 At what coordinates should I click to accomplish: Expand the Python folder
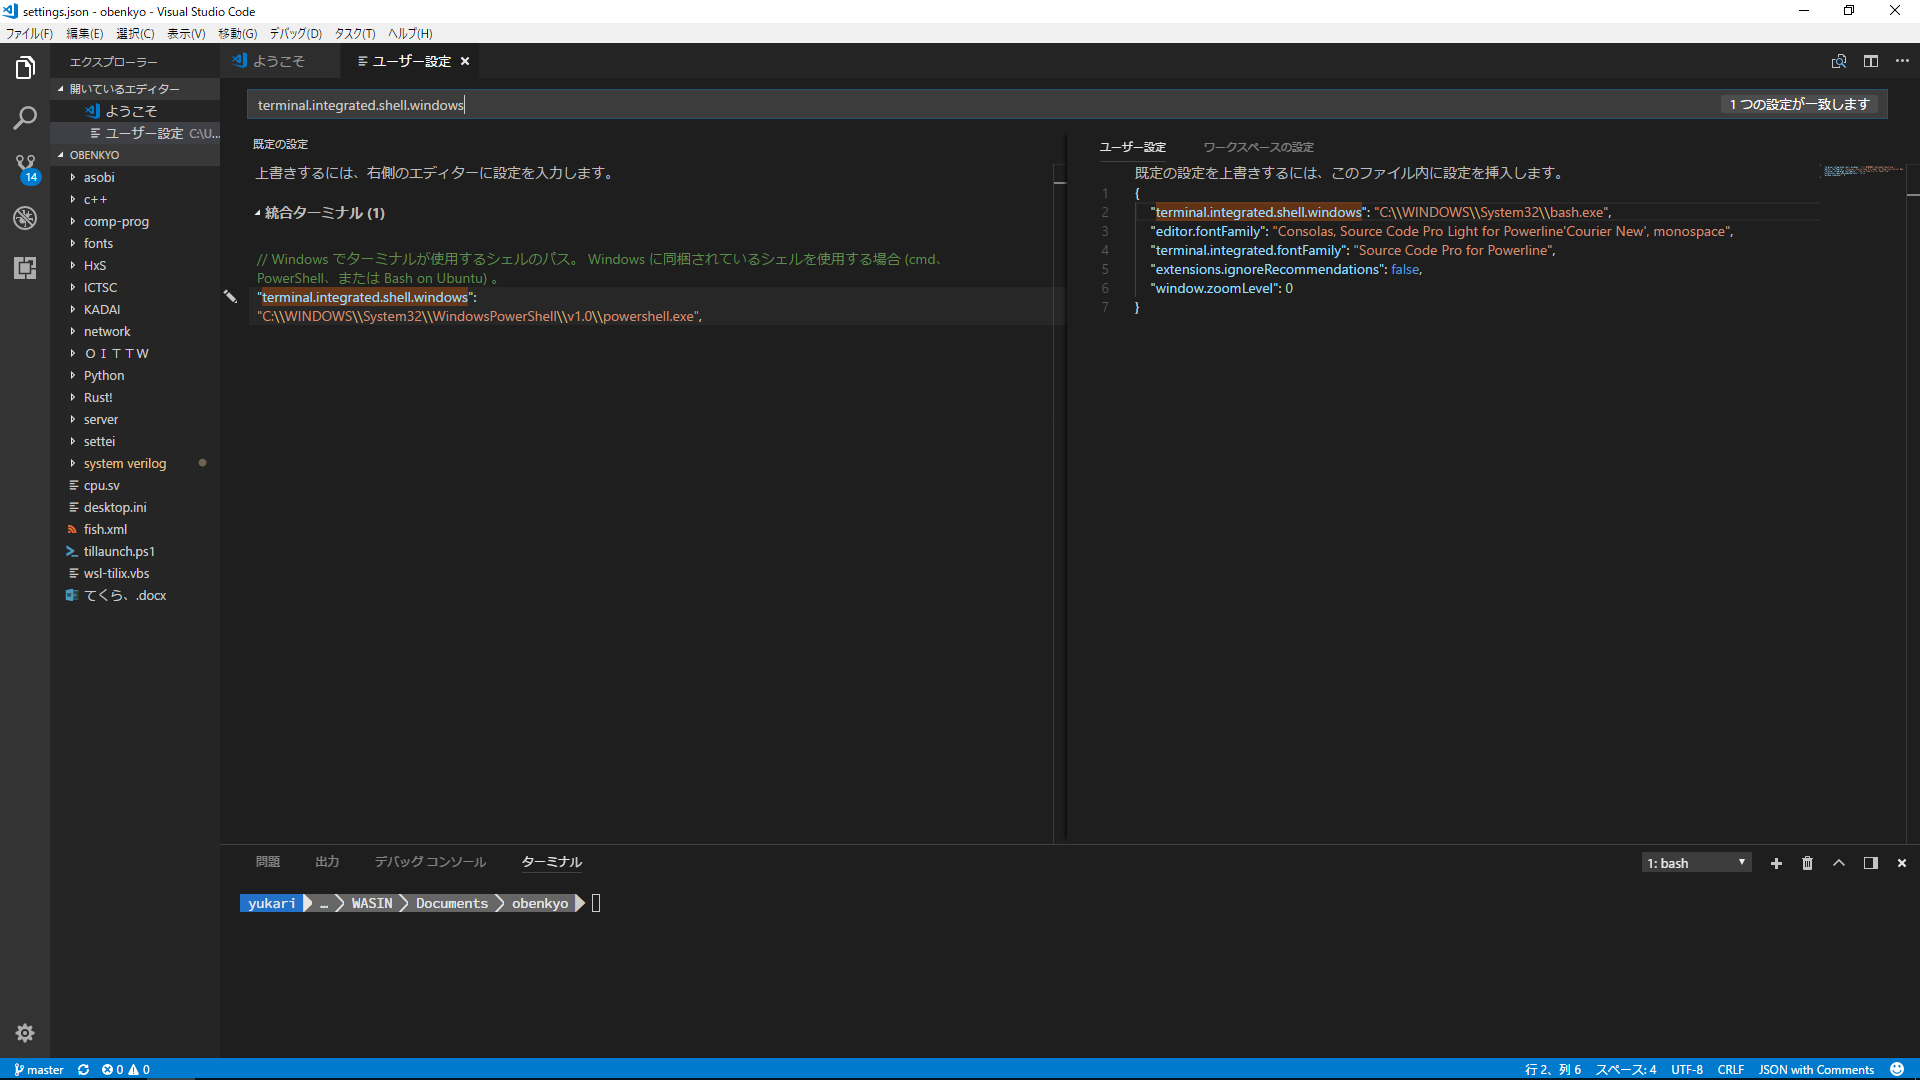(104, 375)
